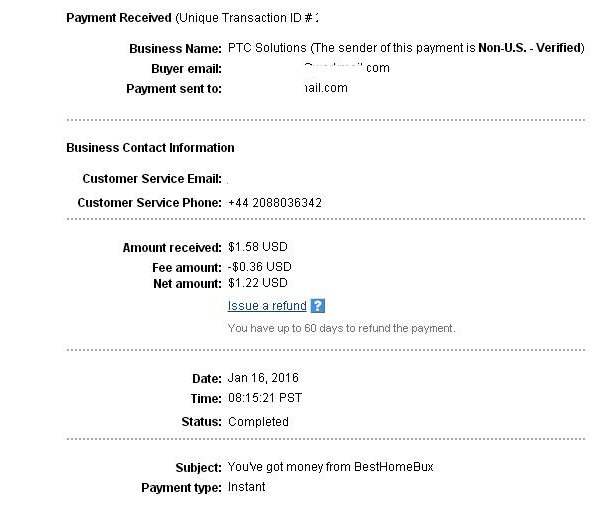Click the Jan 16, 2016 date value
The width and height of the screenshot is (596, 520).
(x=263, y=378)
